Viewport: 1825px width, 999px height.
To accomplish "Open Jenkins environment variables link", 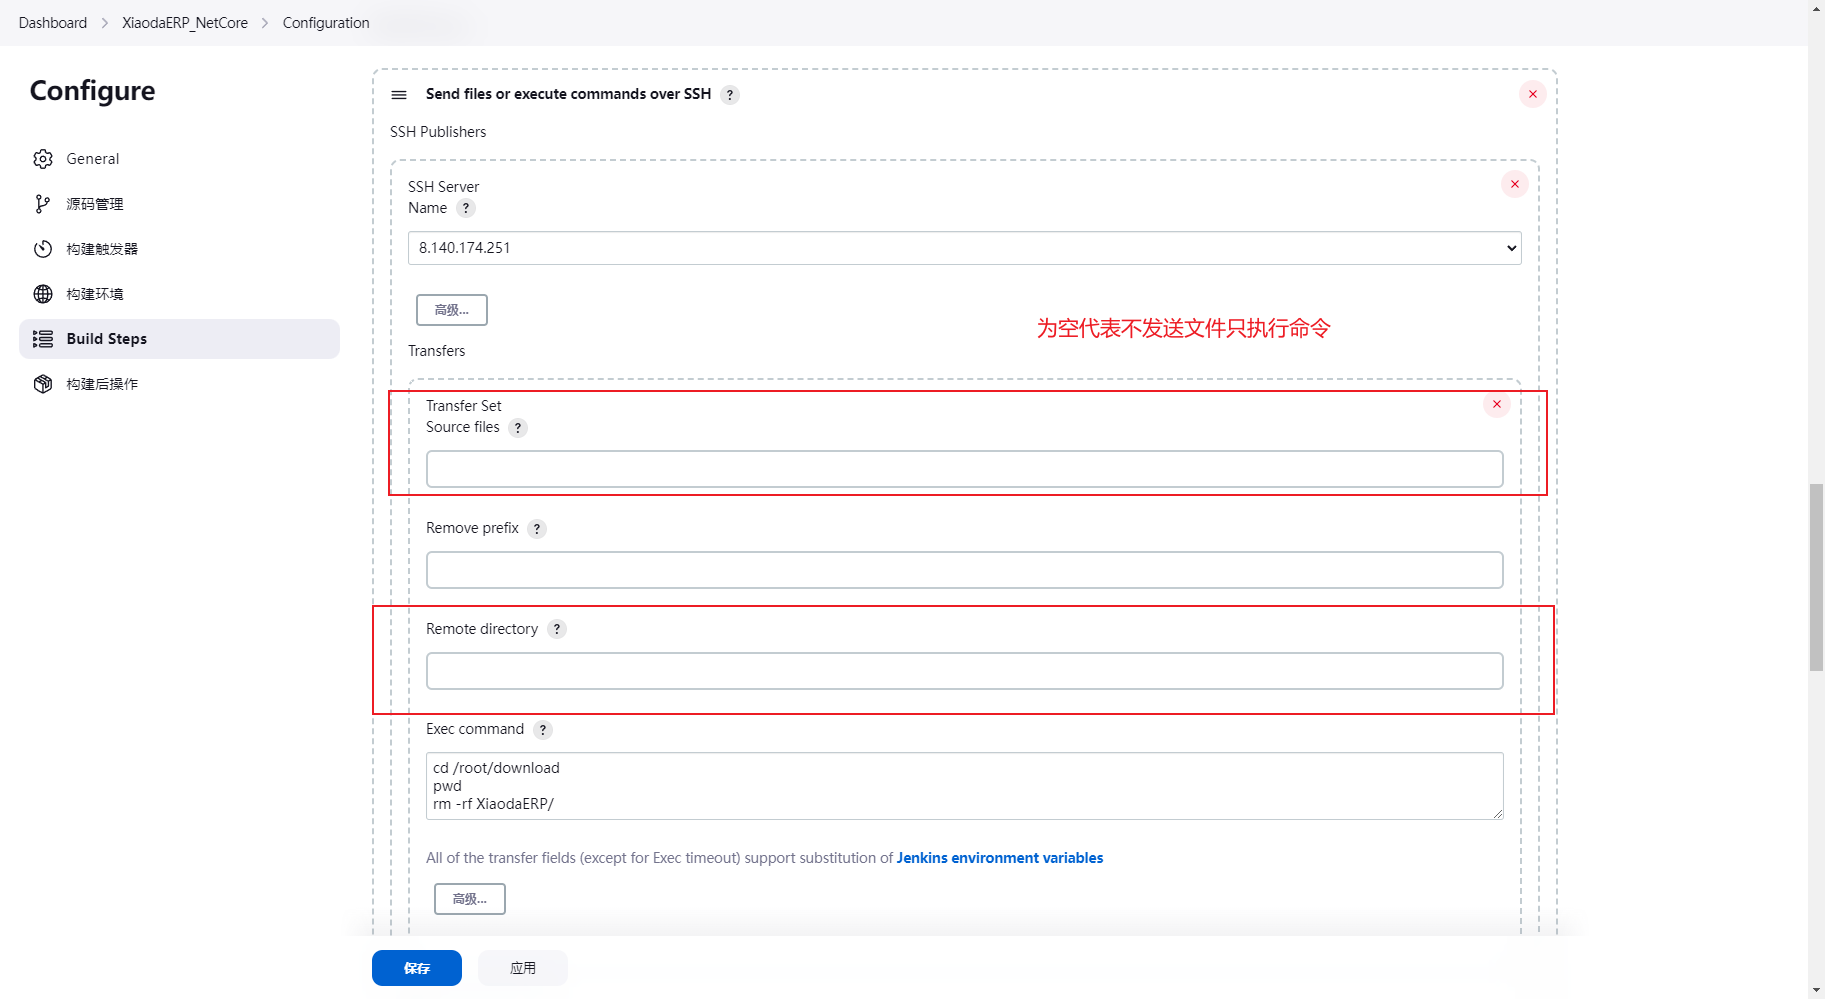I will [x=999, y=858].
